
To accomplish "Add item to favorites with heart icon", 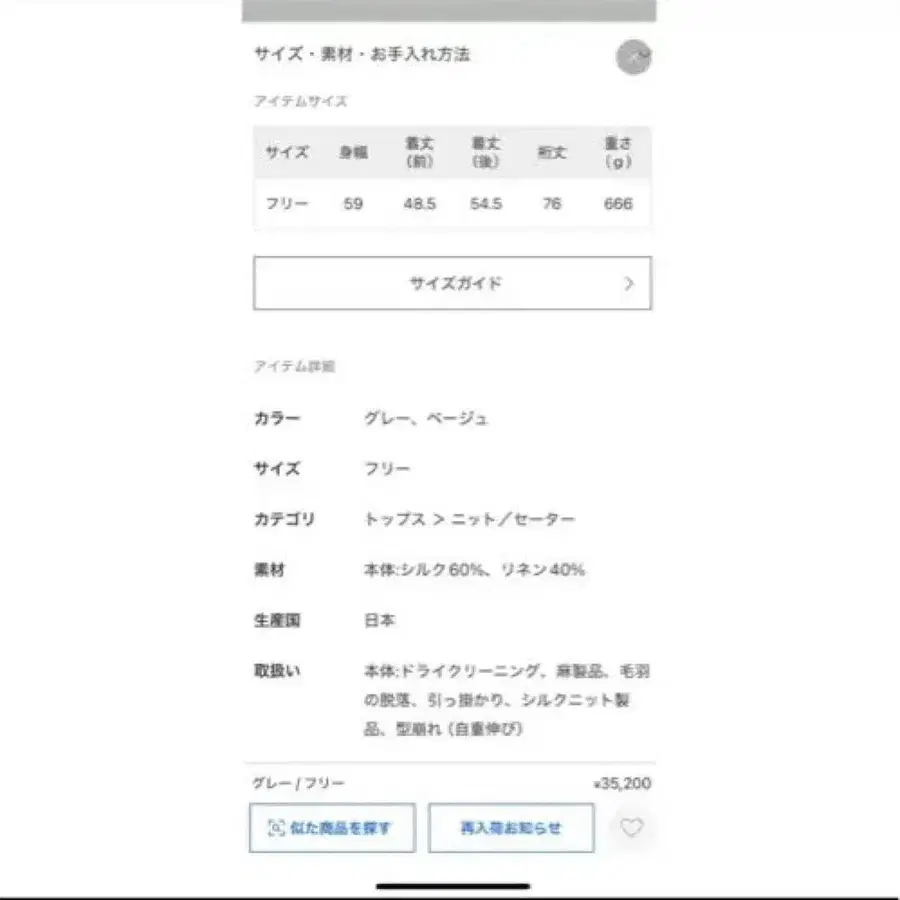I will tap(631, 827).
